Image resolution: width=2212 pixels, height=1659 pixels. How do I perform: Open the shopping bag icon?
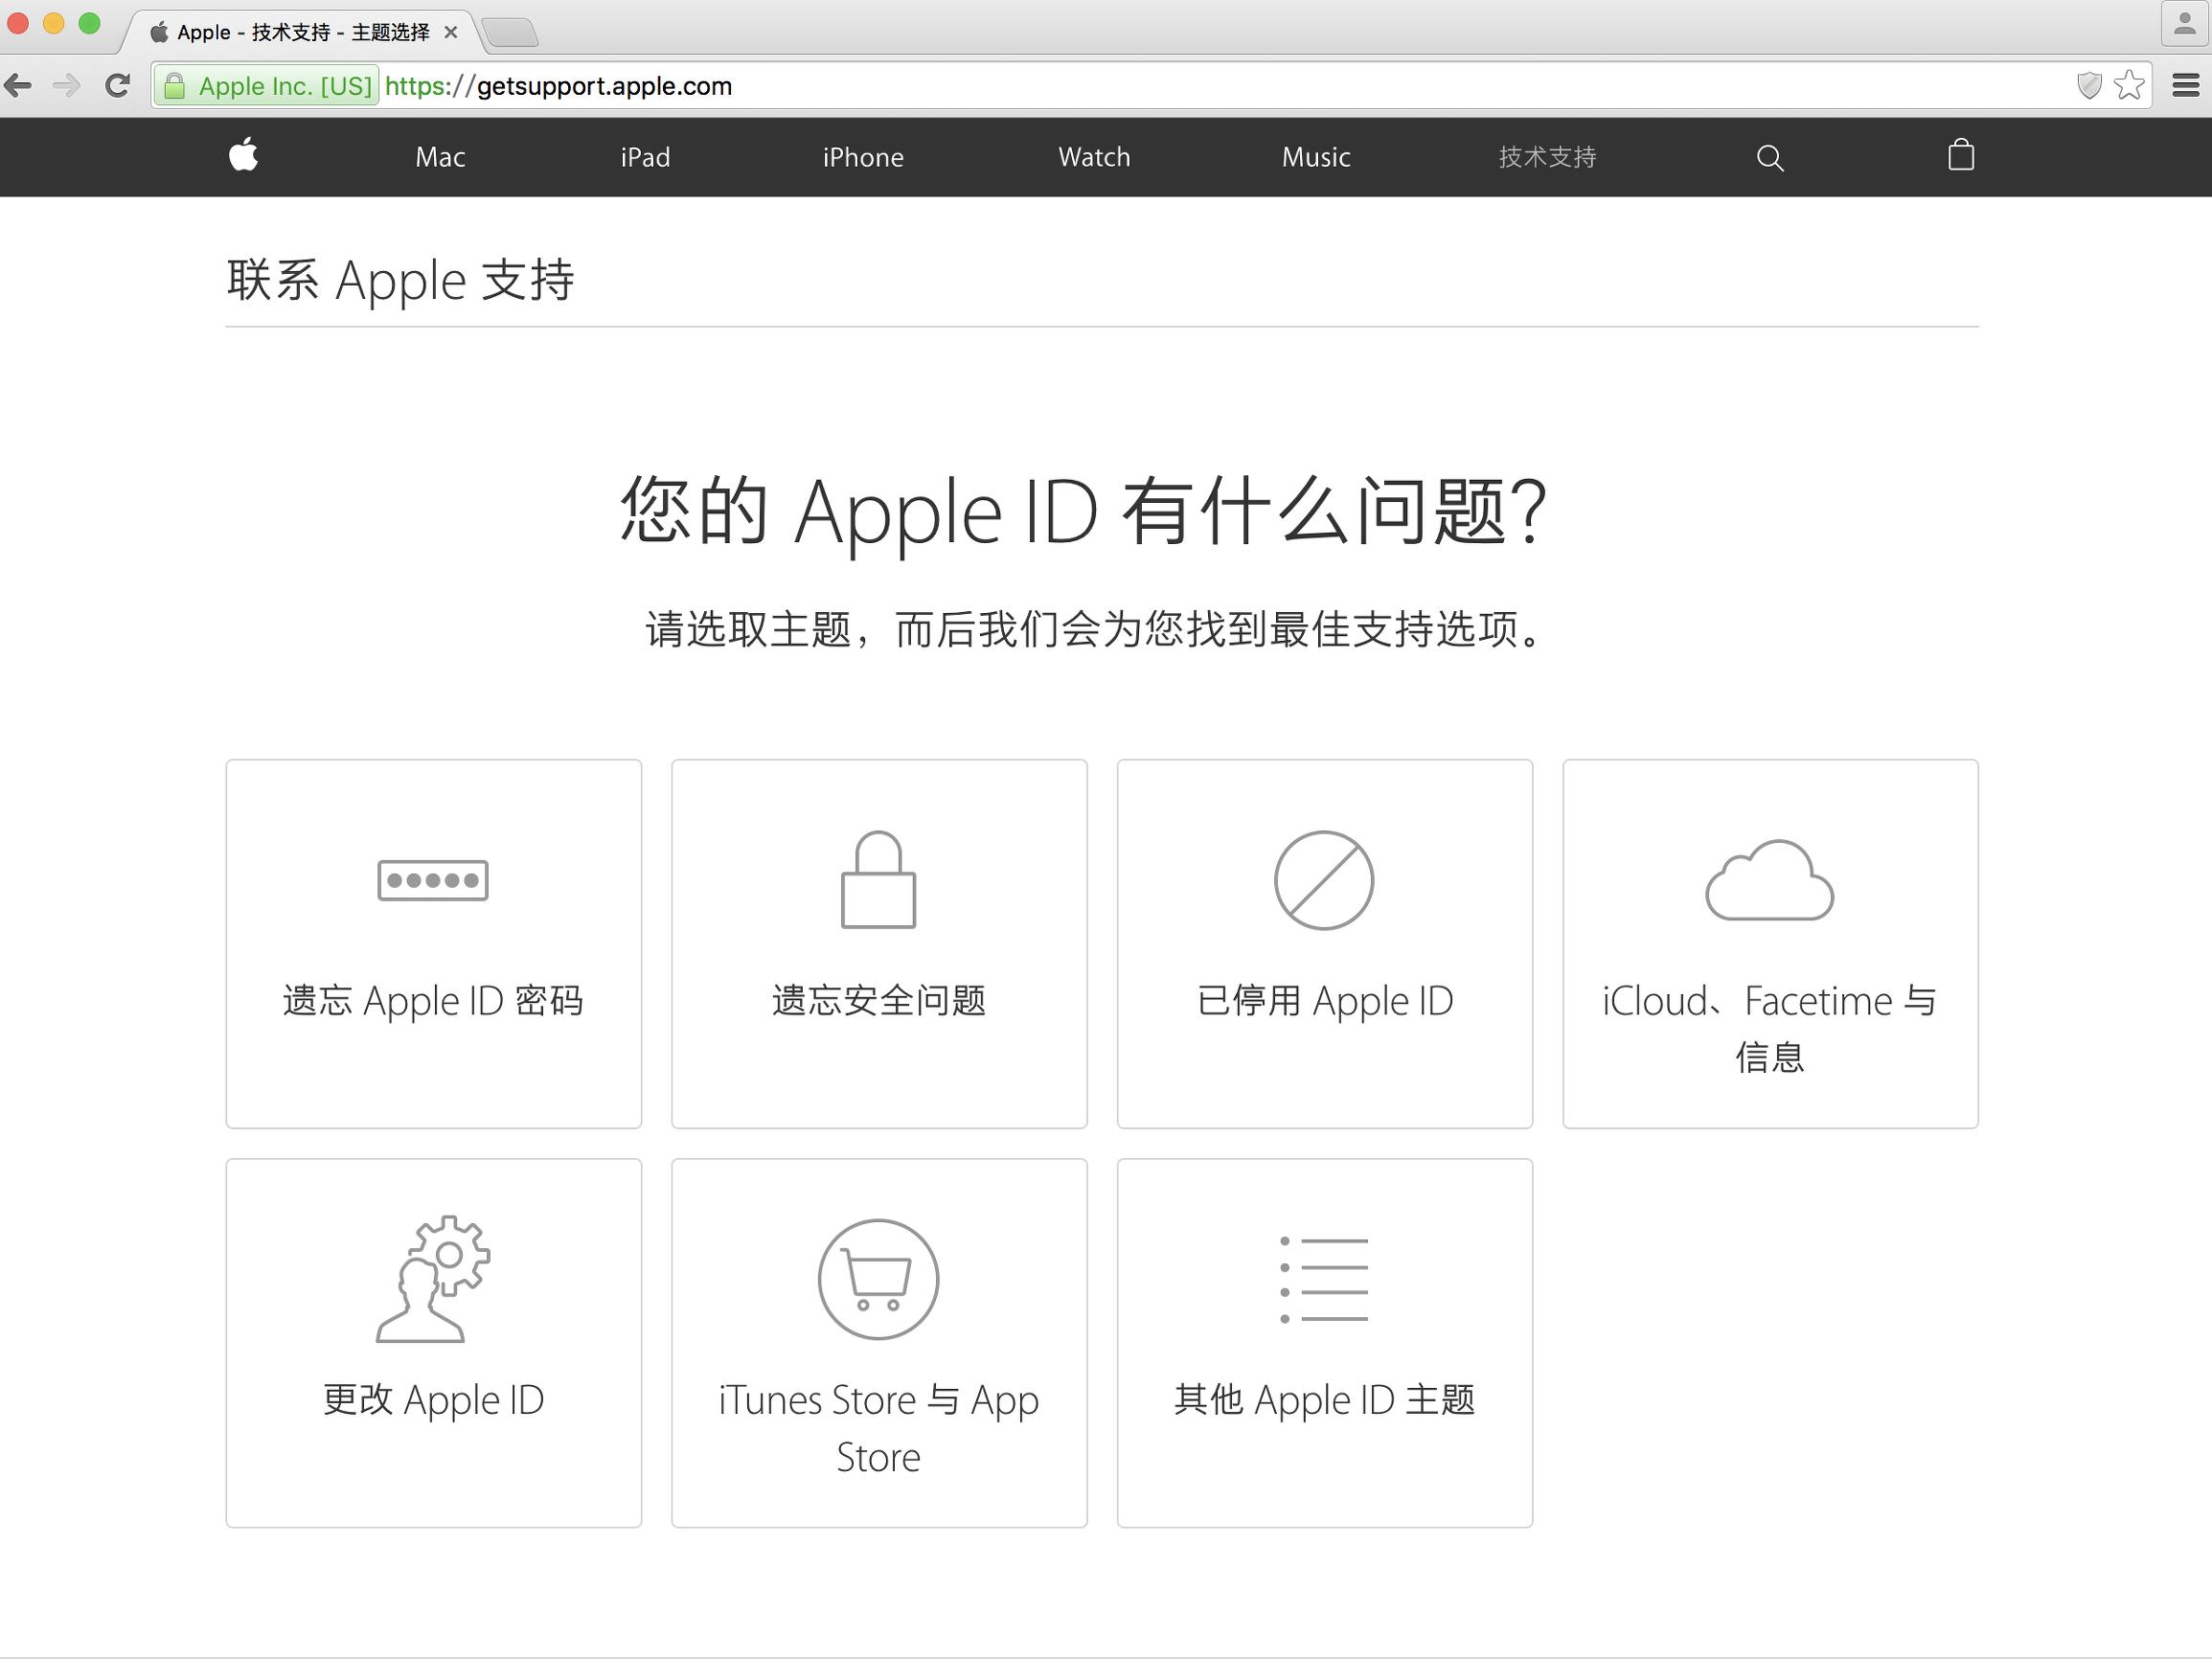click(1960, 157)
